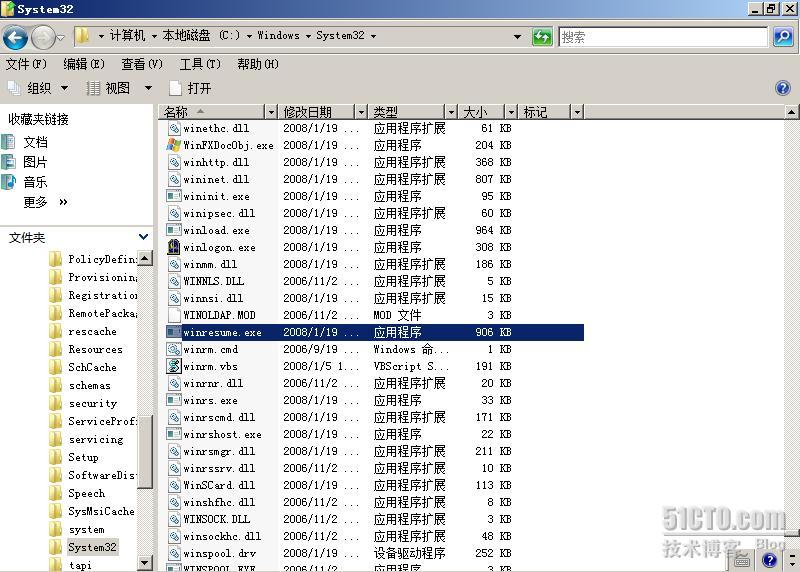This screenshot has height=572, width=800.
Task: Open the 大小 column filter dropdown
Action: [x=511, y=112]
